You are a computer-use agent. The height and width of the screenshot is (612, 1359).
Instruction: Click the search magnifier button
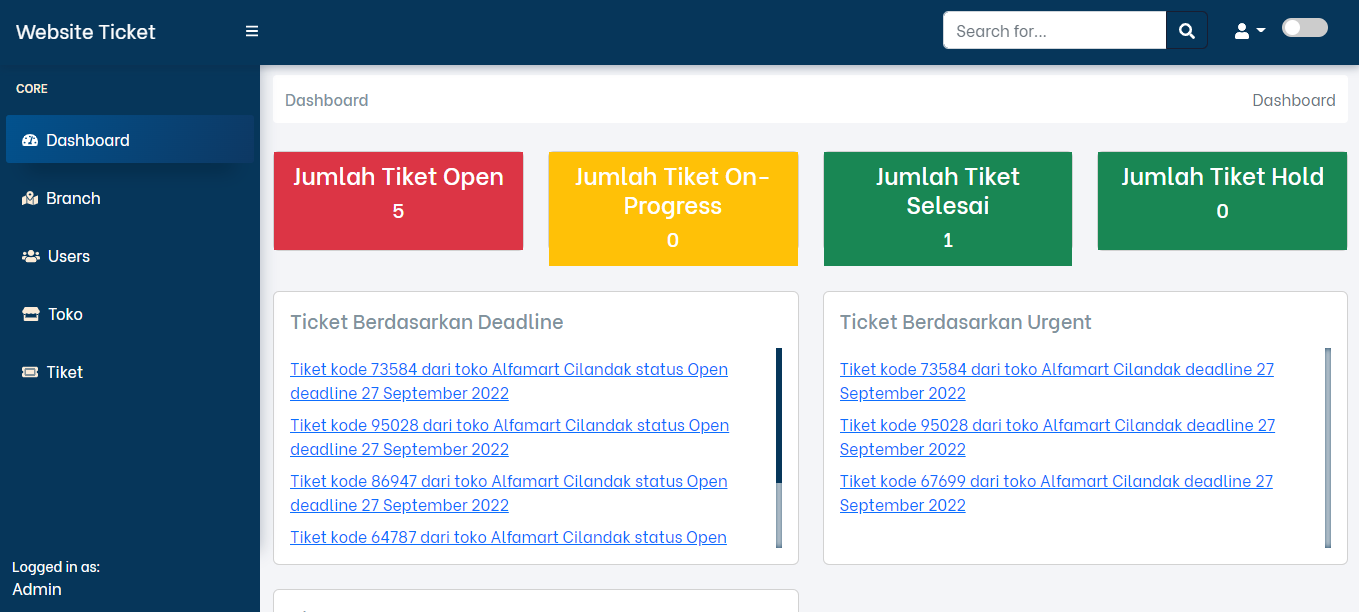click(x=1187, y=31)
